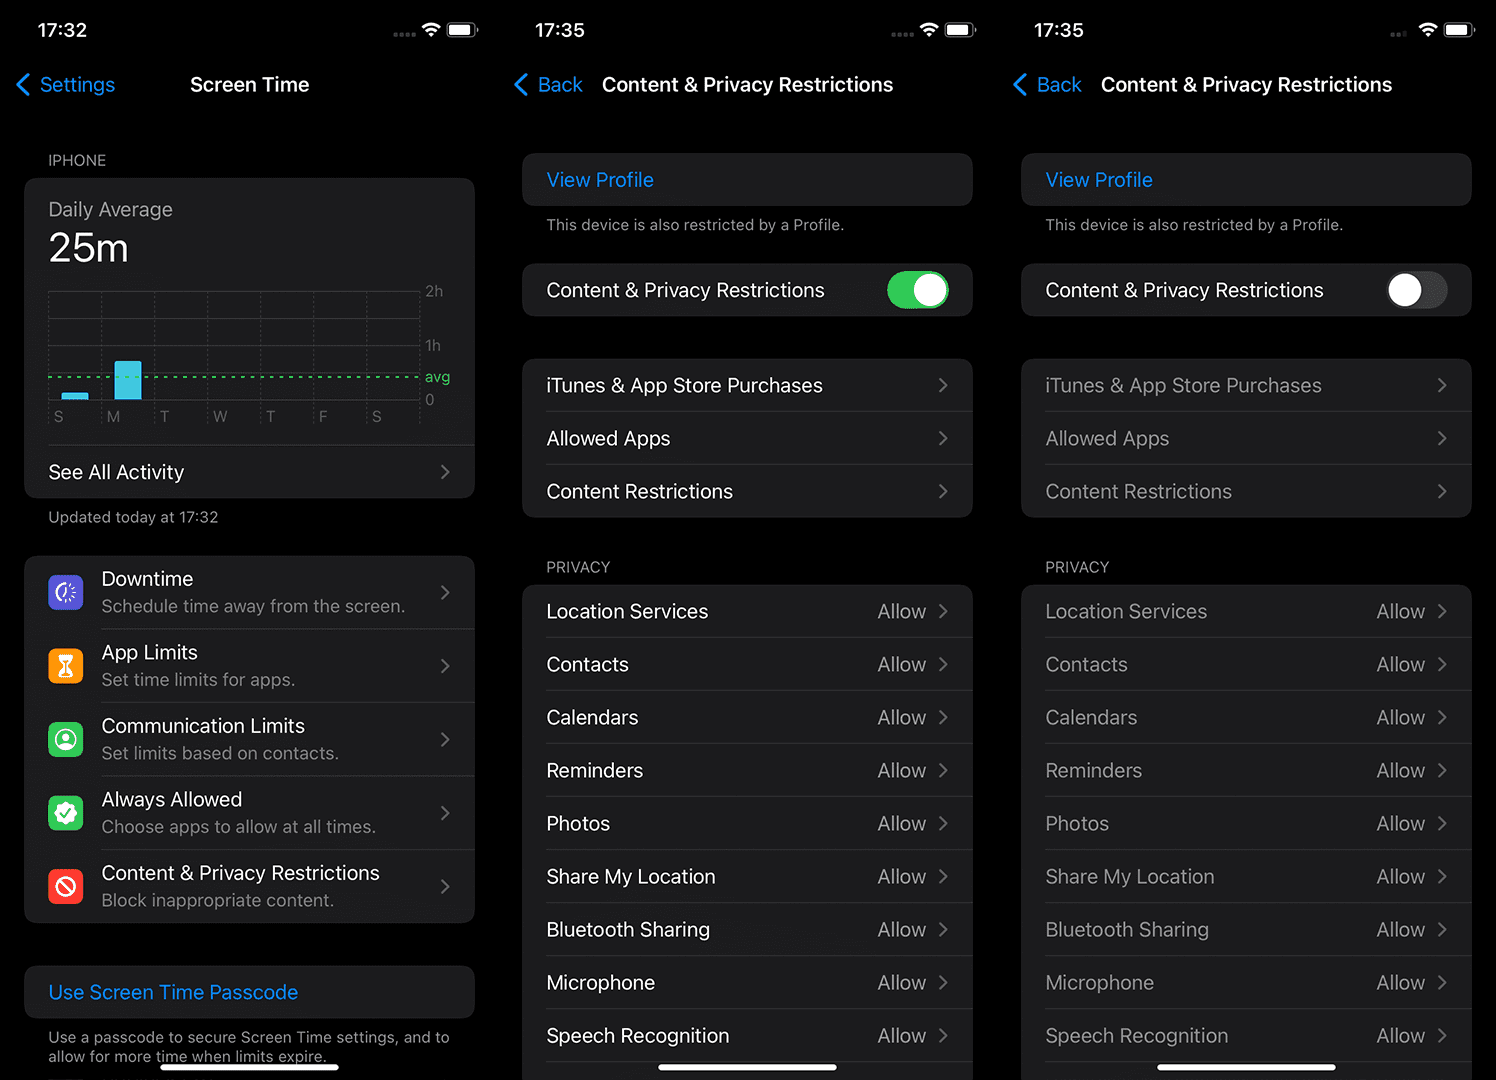This screenshot has height=1080, width=1496.
Task: Tap greyed-out Bluetooth Sharing in right screen
Action: [1246, 929]
